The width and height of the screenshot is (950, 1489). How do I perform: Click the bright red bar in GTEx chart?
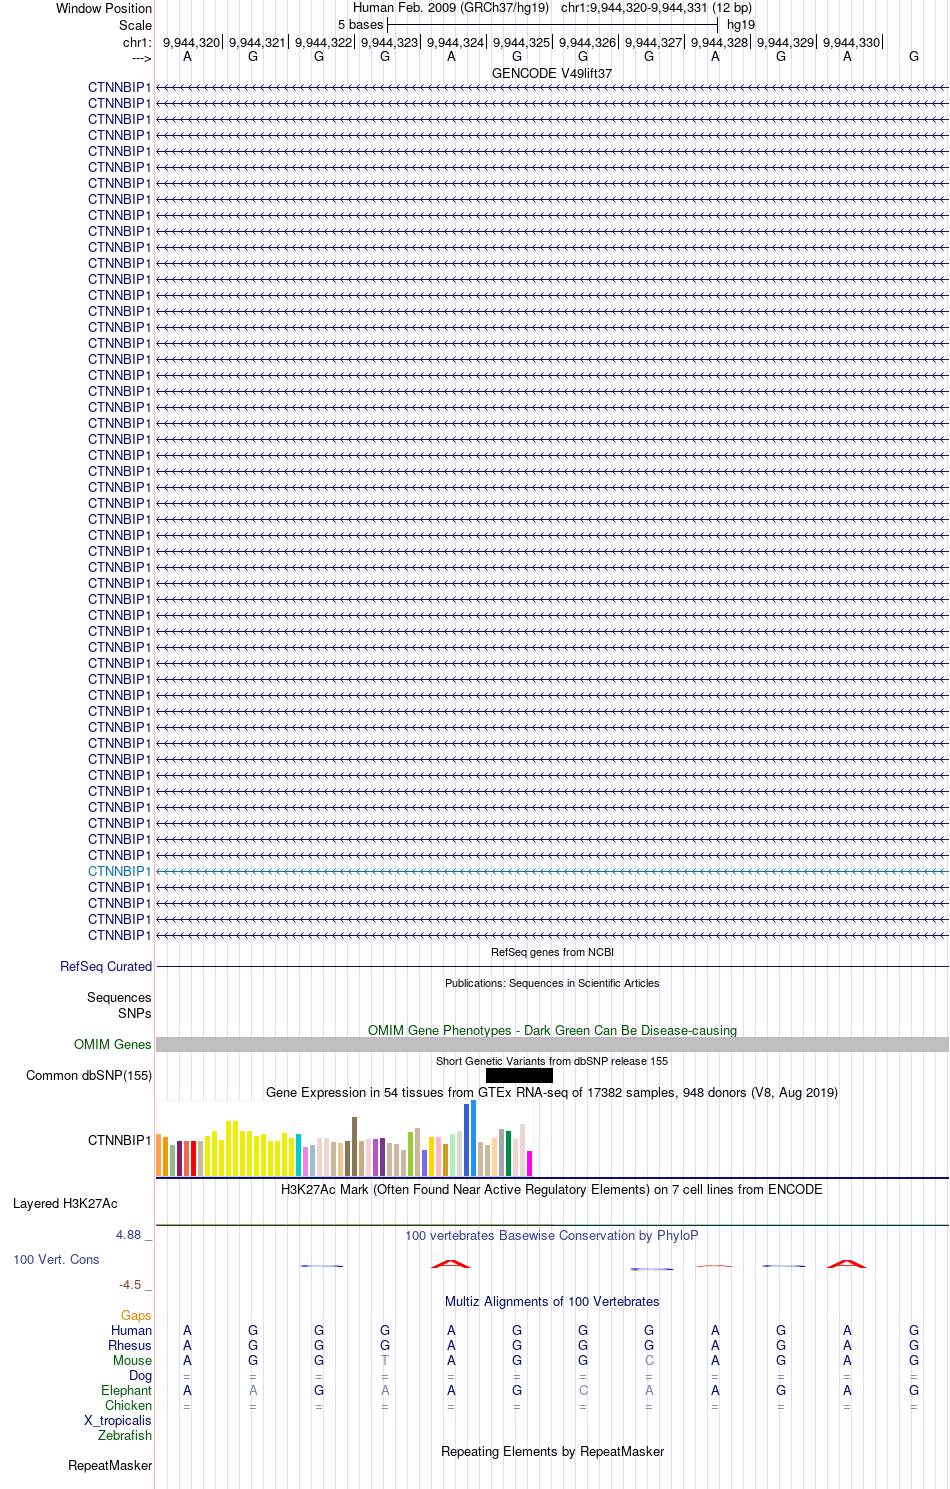click(193, 1158)
